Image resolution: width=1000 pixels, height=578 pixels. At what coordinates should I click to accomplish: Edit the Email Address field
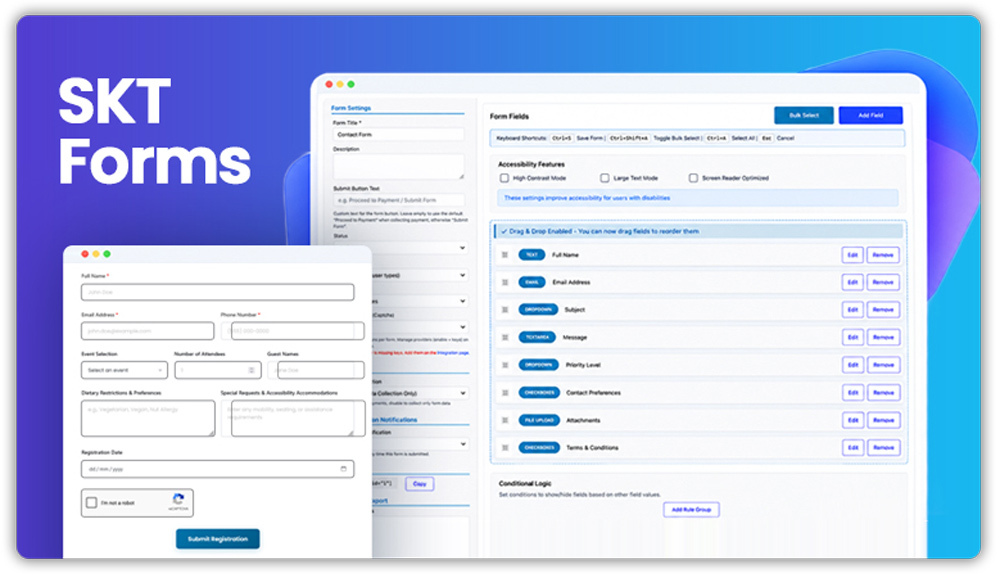point(853,283)
